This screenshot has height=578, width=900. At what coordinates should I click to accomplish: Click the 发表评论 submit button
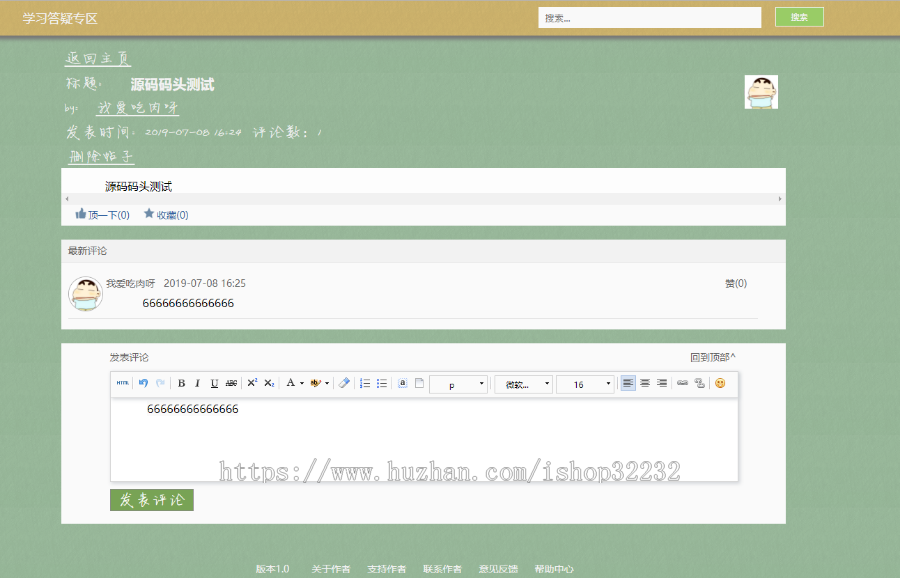[x=151, y=498]
